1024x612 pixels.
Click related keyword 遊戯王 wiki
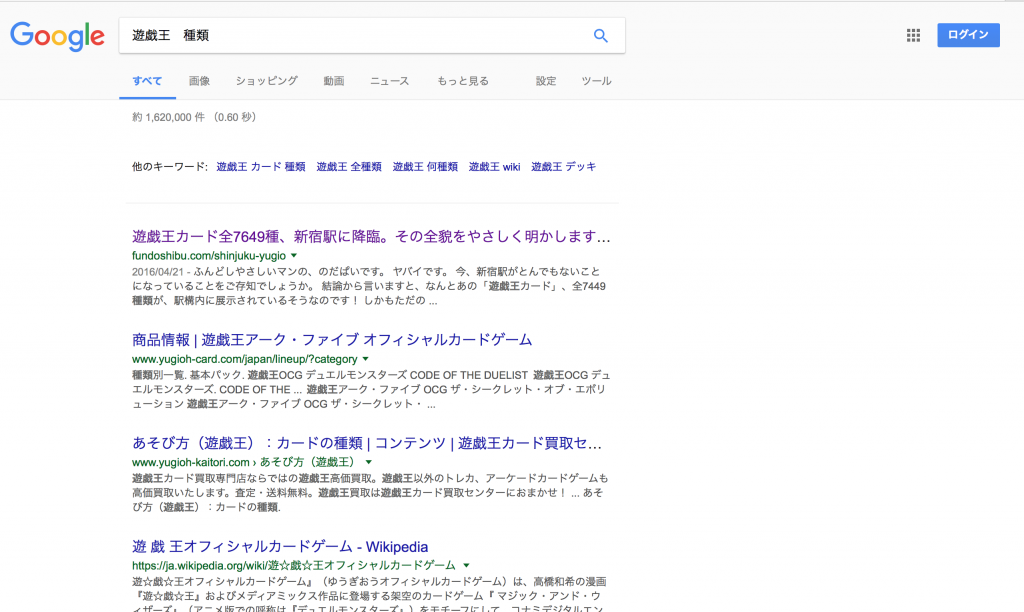click(494, 167)
